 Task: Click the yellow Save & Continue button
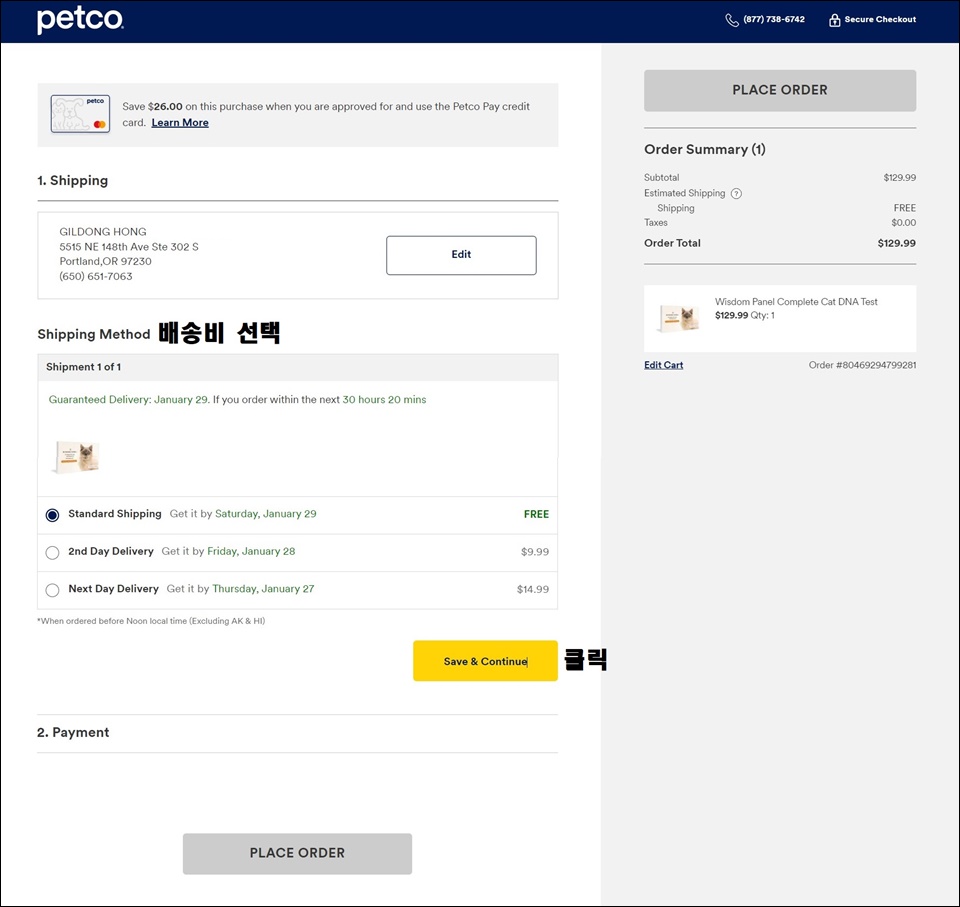[486, 661]
